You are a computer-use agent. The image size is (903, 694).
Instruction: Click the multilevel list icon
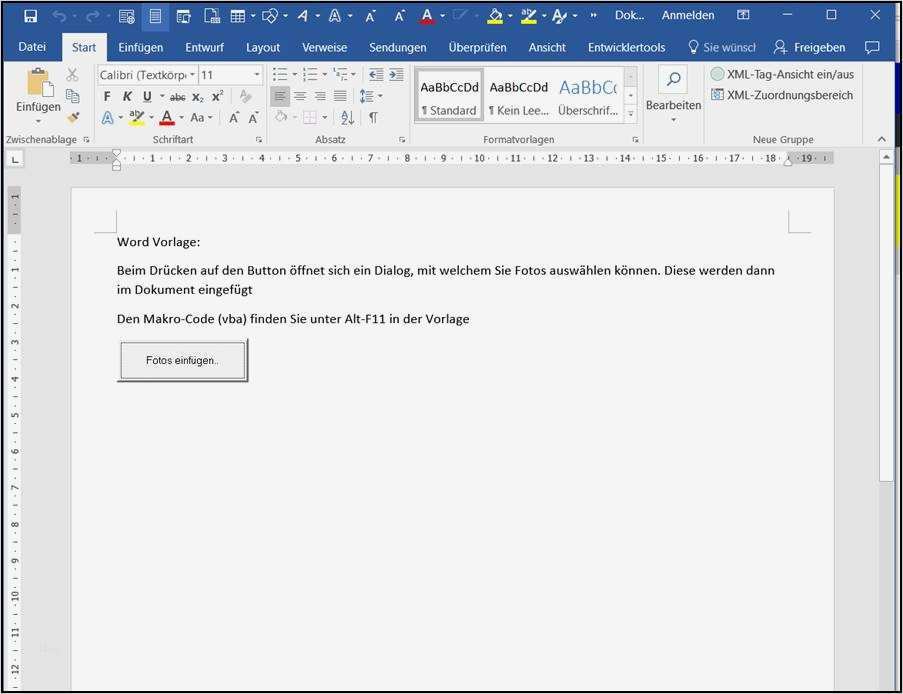click(x=341, y=74)
